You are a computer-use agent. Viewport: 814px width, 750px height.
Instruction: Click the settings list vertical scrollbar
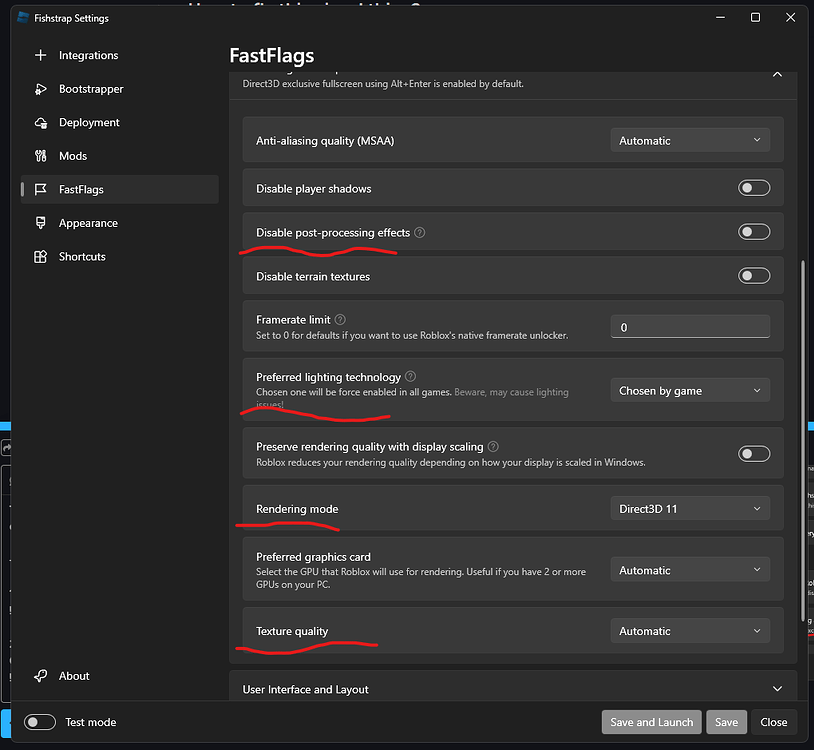click(803, 440)
